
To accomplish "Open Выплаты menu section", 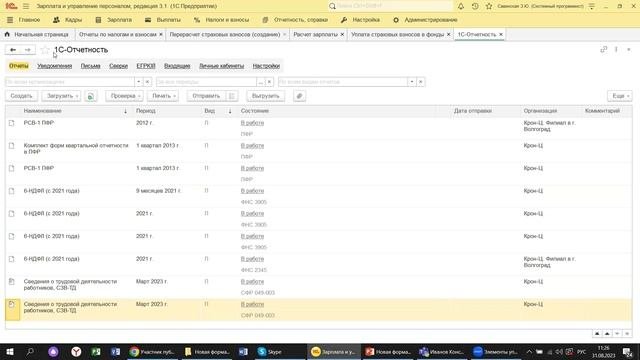I will point(163,20).
